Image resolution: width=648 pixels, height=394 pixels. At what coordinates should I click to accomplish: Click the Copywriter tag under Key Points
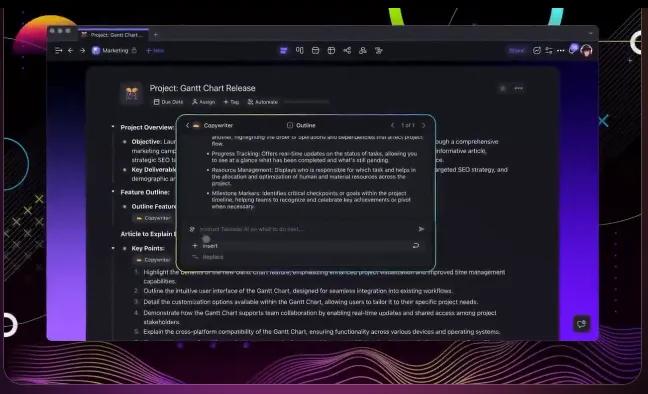(x=153, y=260)
